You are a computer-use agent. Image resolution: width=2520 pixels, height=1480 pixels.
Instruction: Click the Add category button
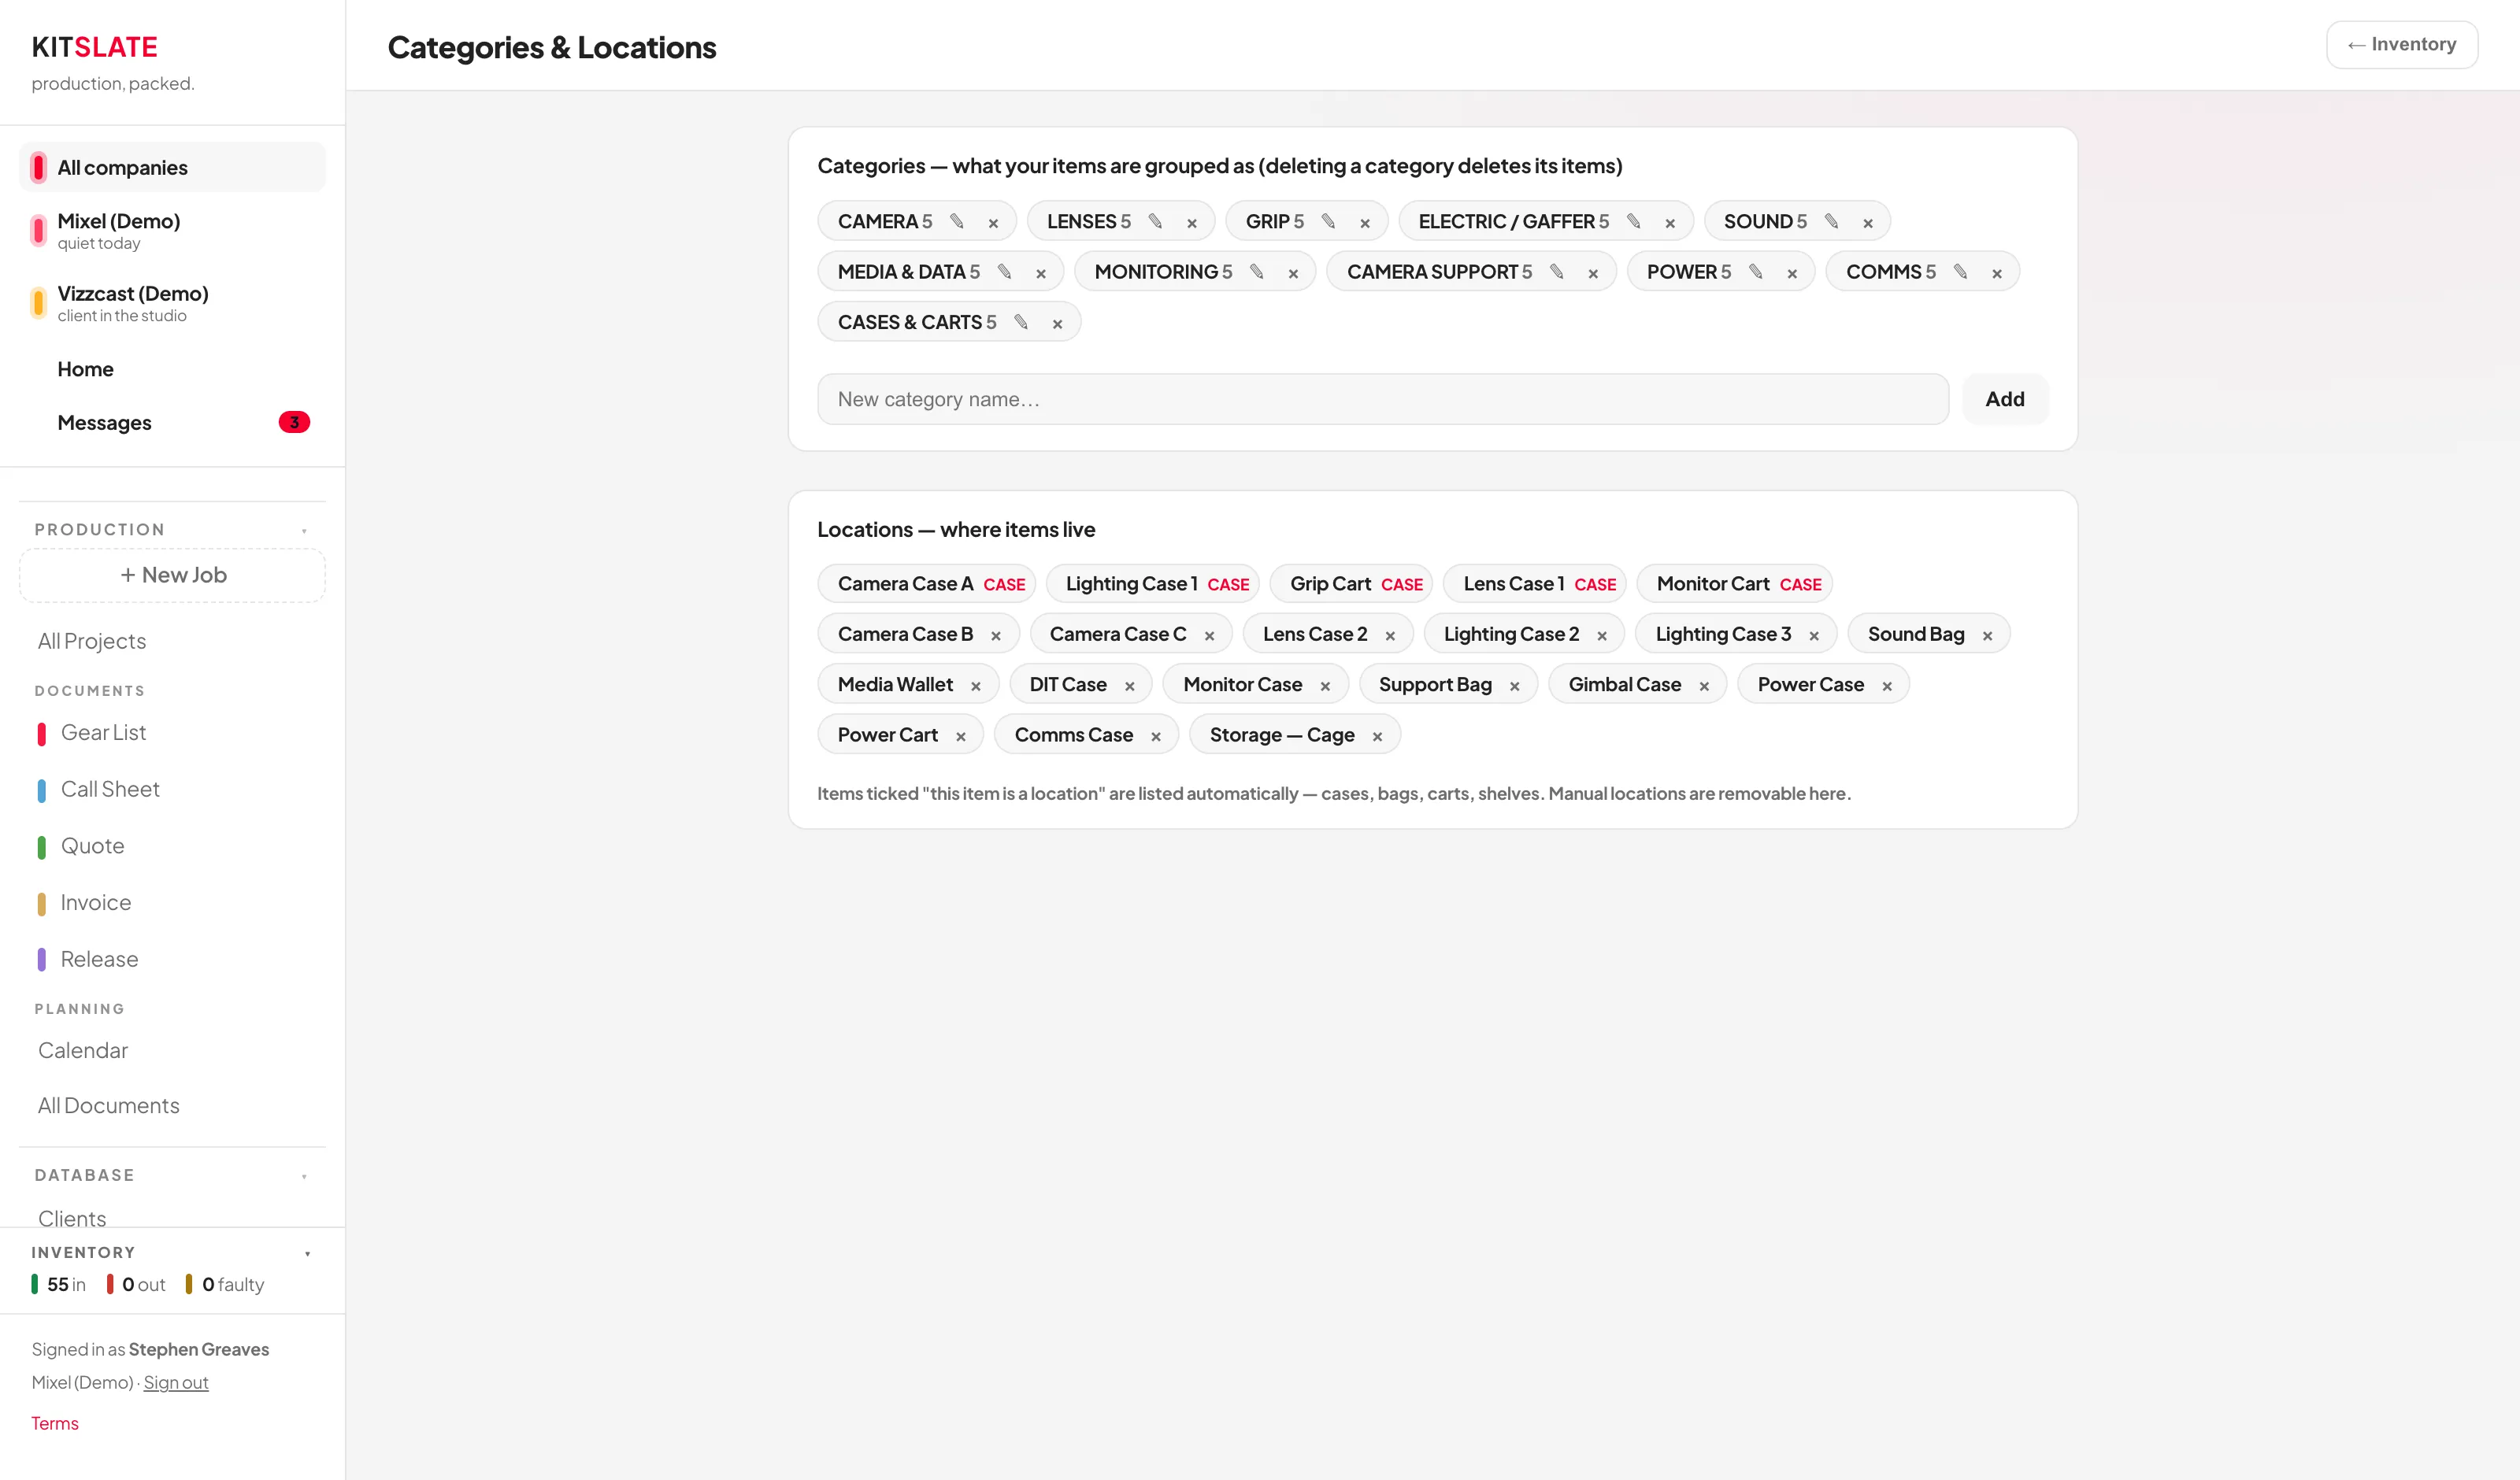click(x=2004, y=399)
